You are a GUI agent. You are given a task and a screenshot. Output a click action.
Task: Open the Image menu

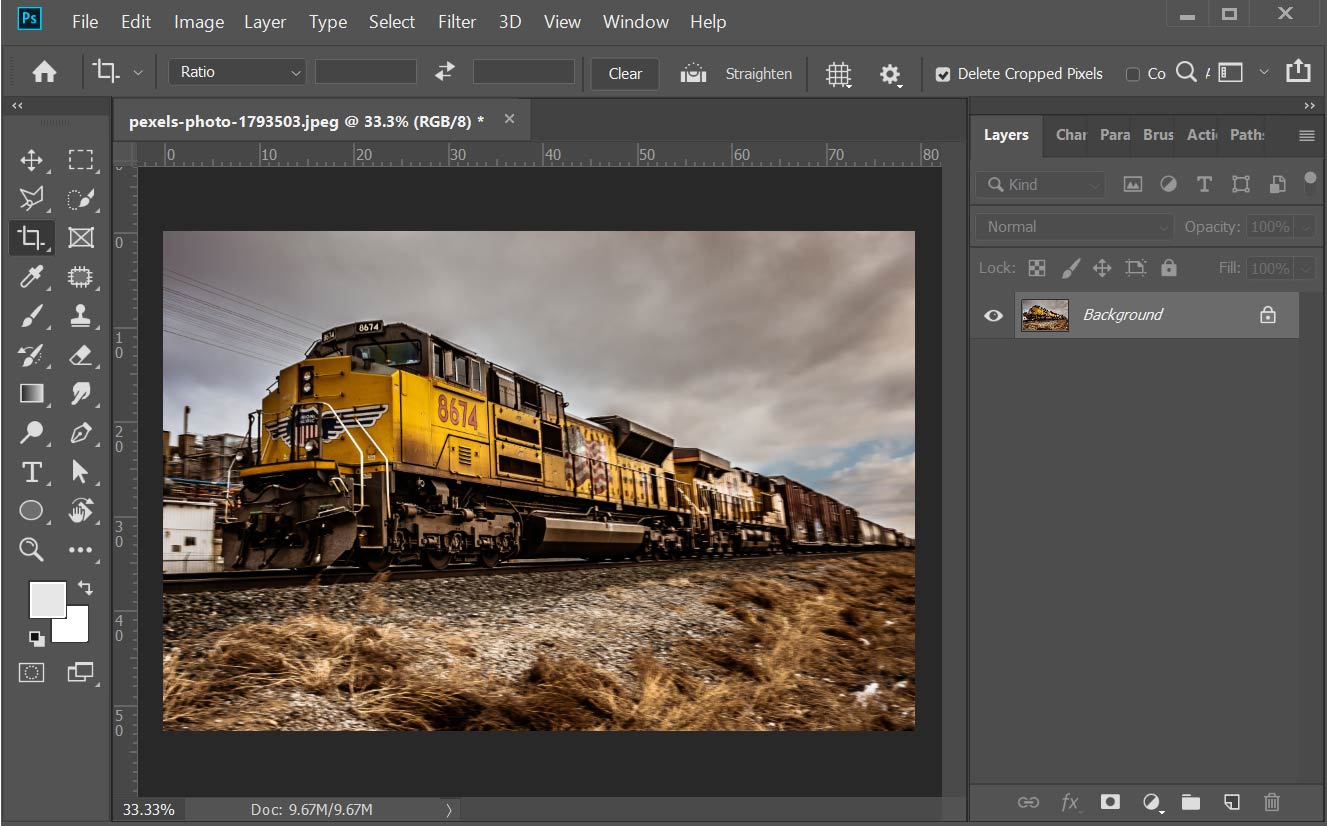click(198, 21)
